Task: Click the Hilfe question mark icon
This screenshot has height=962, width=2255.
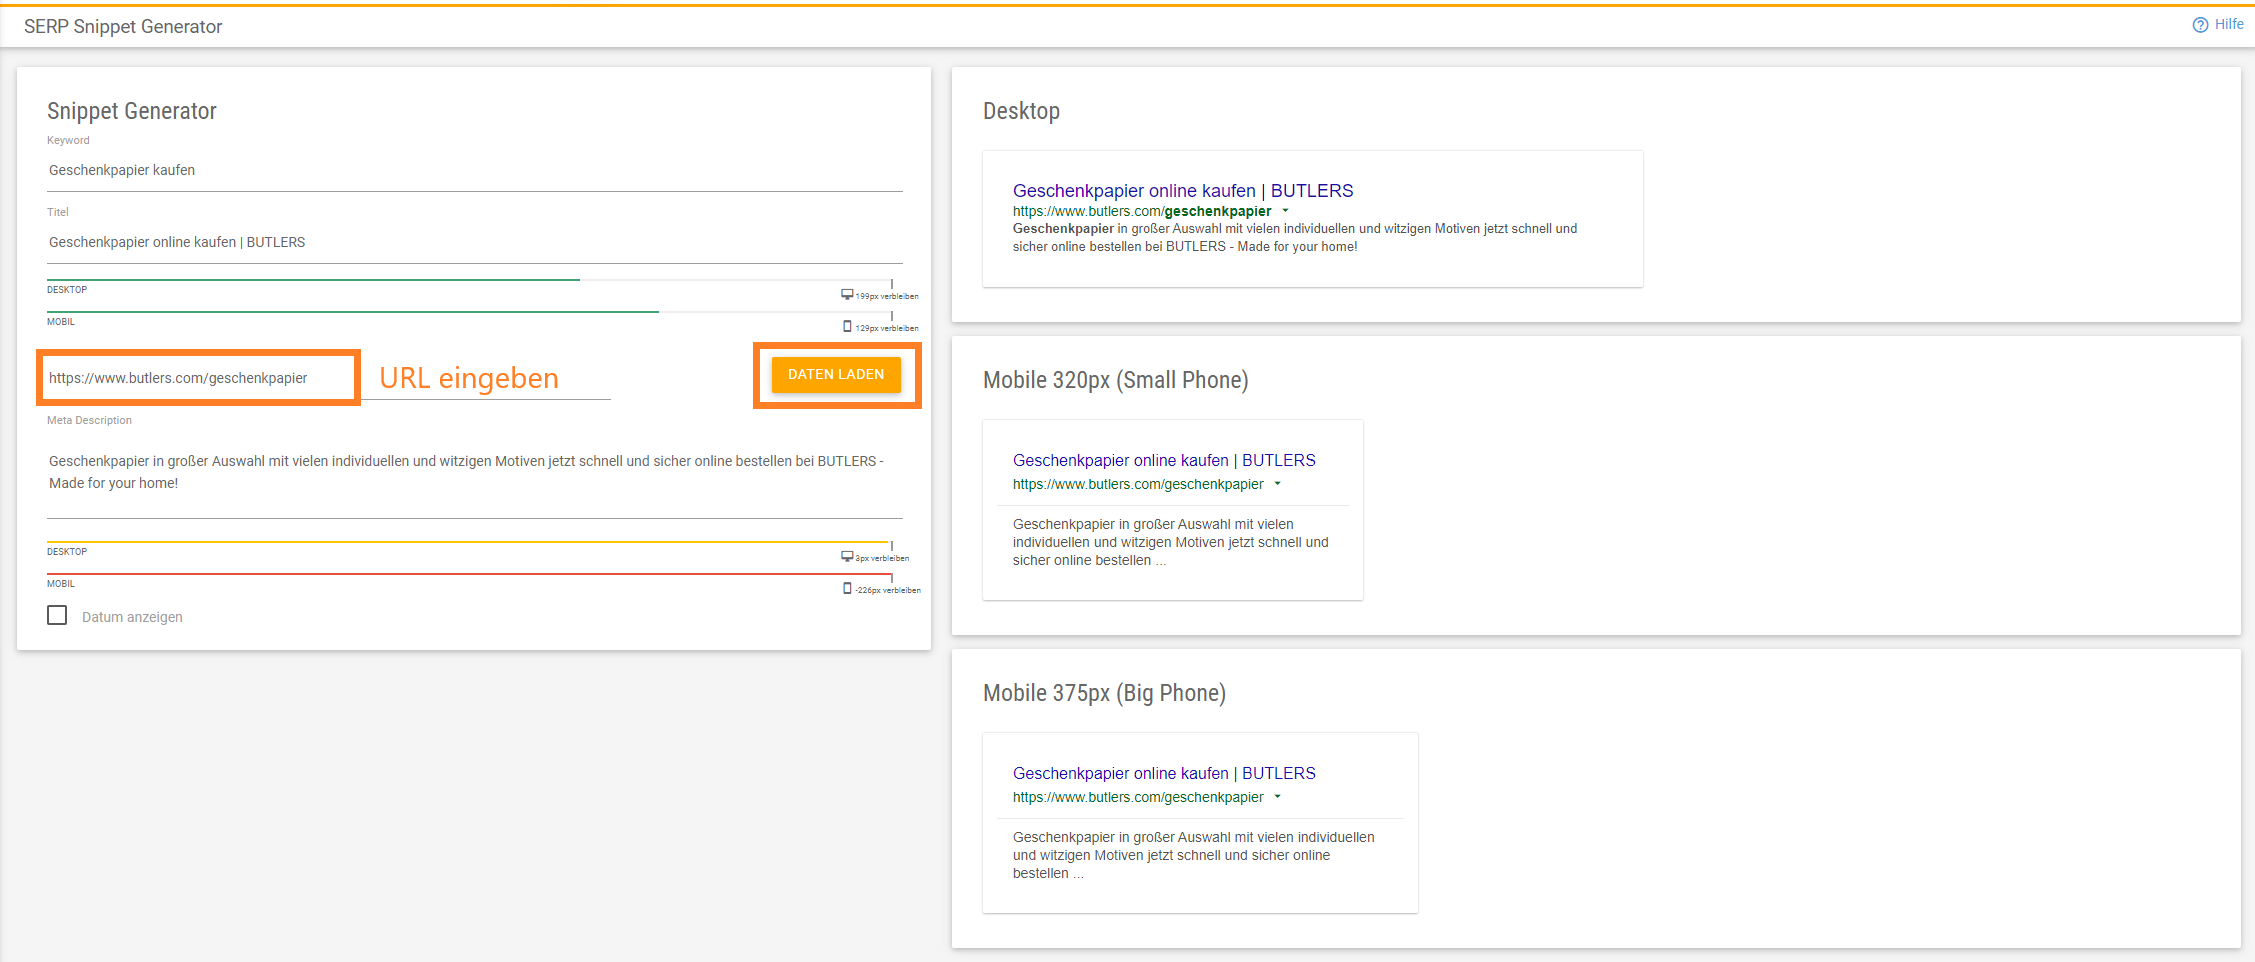Action: [x=2200, y=25]
